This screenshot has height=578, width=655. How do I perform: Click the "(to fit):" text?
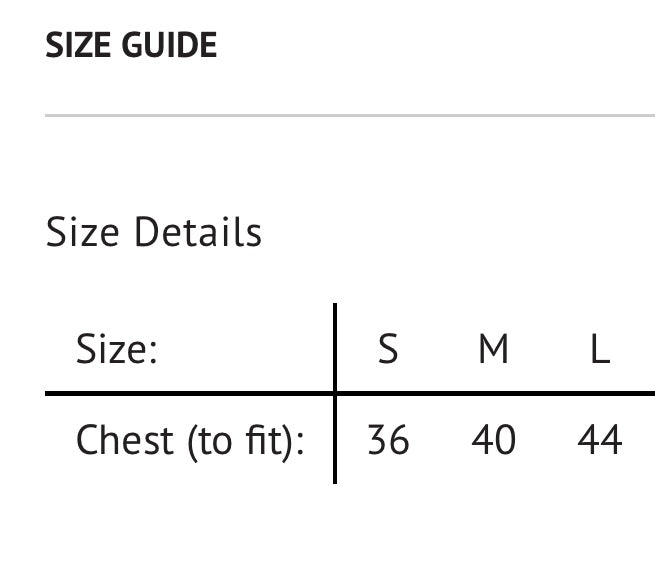(x=246, y=440)
